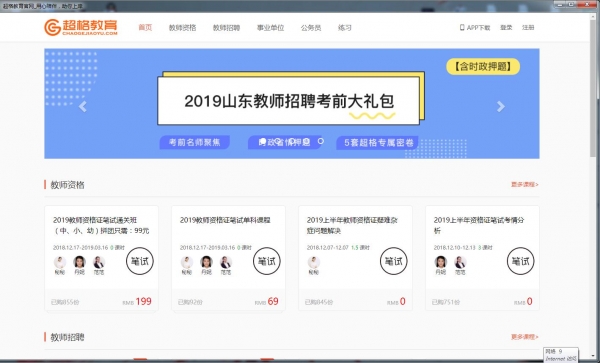
Task: Click the 2018.12.07-12.07 date text
Action: pyautogui.click(x=328, y=248)
